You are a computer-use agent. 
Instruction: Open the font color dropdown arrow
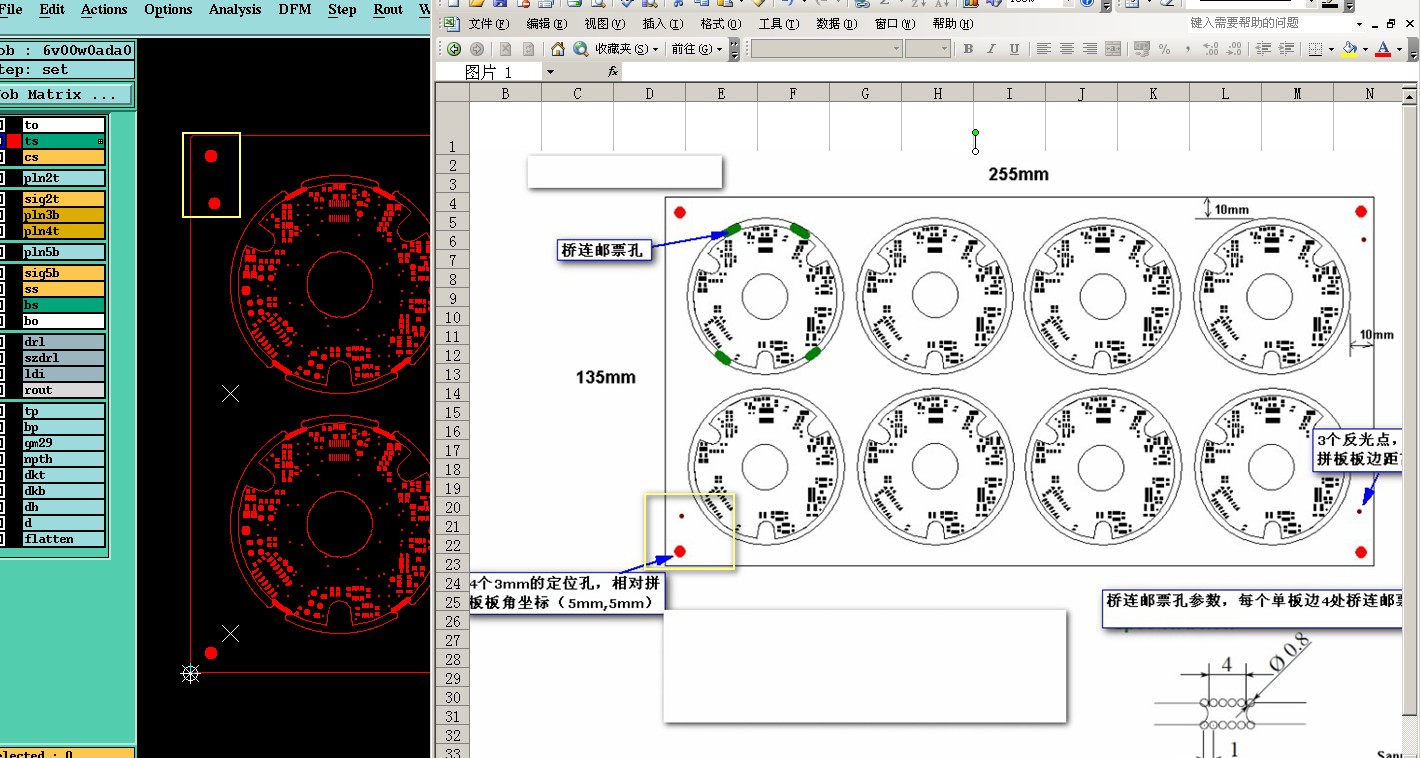pos(1399,48)
